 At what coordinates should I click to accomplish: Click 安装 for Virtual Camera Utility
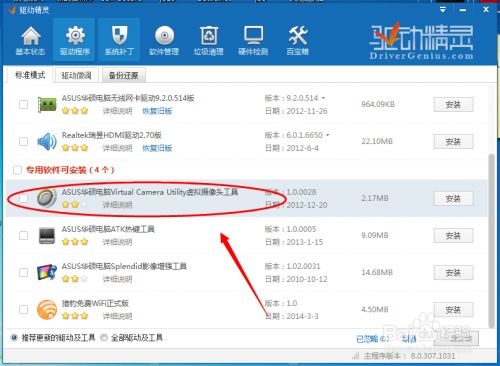click(453, 199)
